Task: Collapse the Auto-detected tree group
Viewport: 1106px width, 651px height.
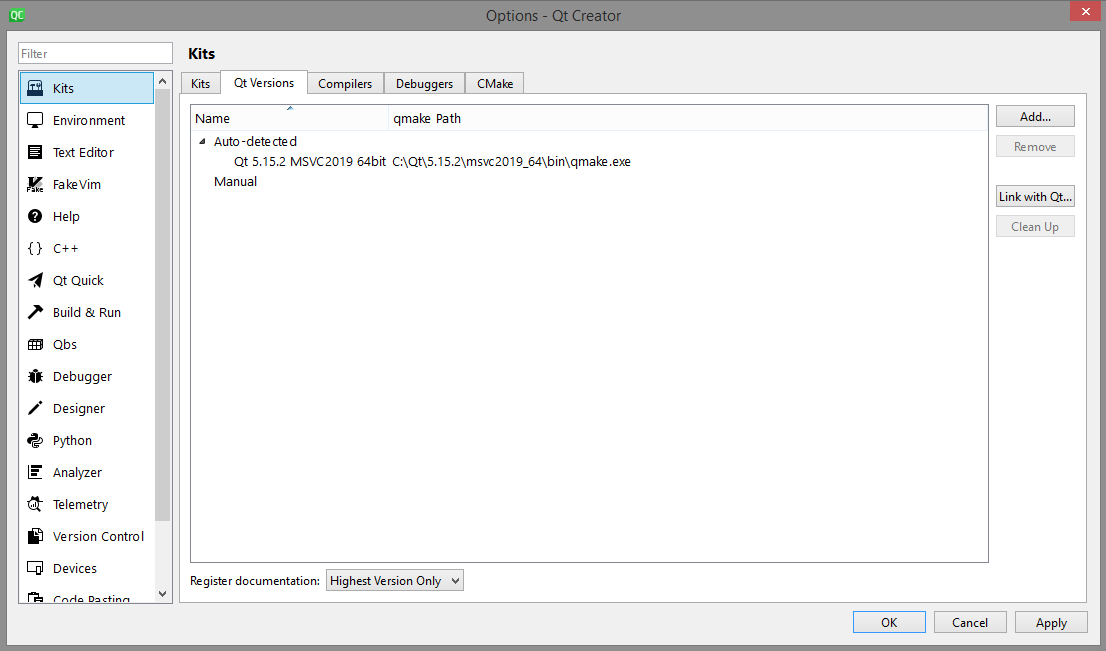Action: click(203, 142)
